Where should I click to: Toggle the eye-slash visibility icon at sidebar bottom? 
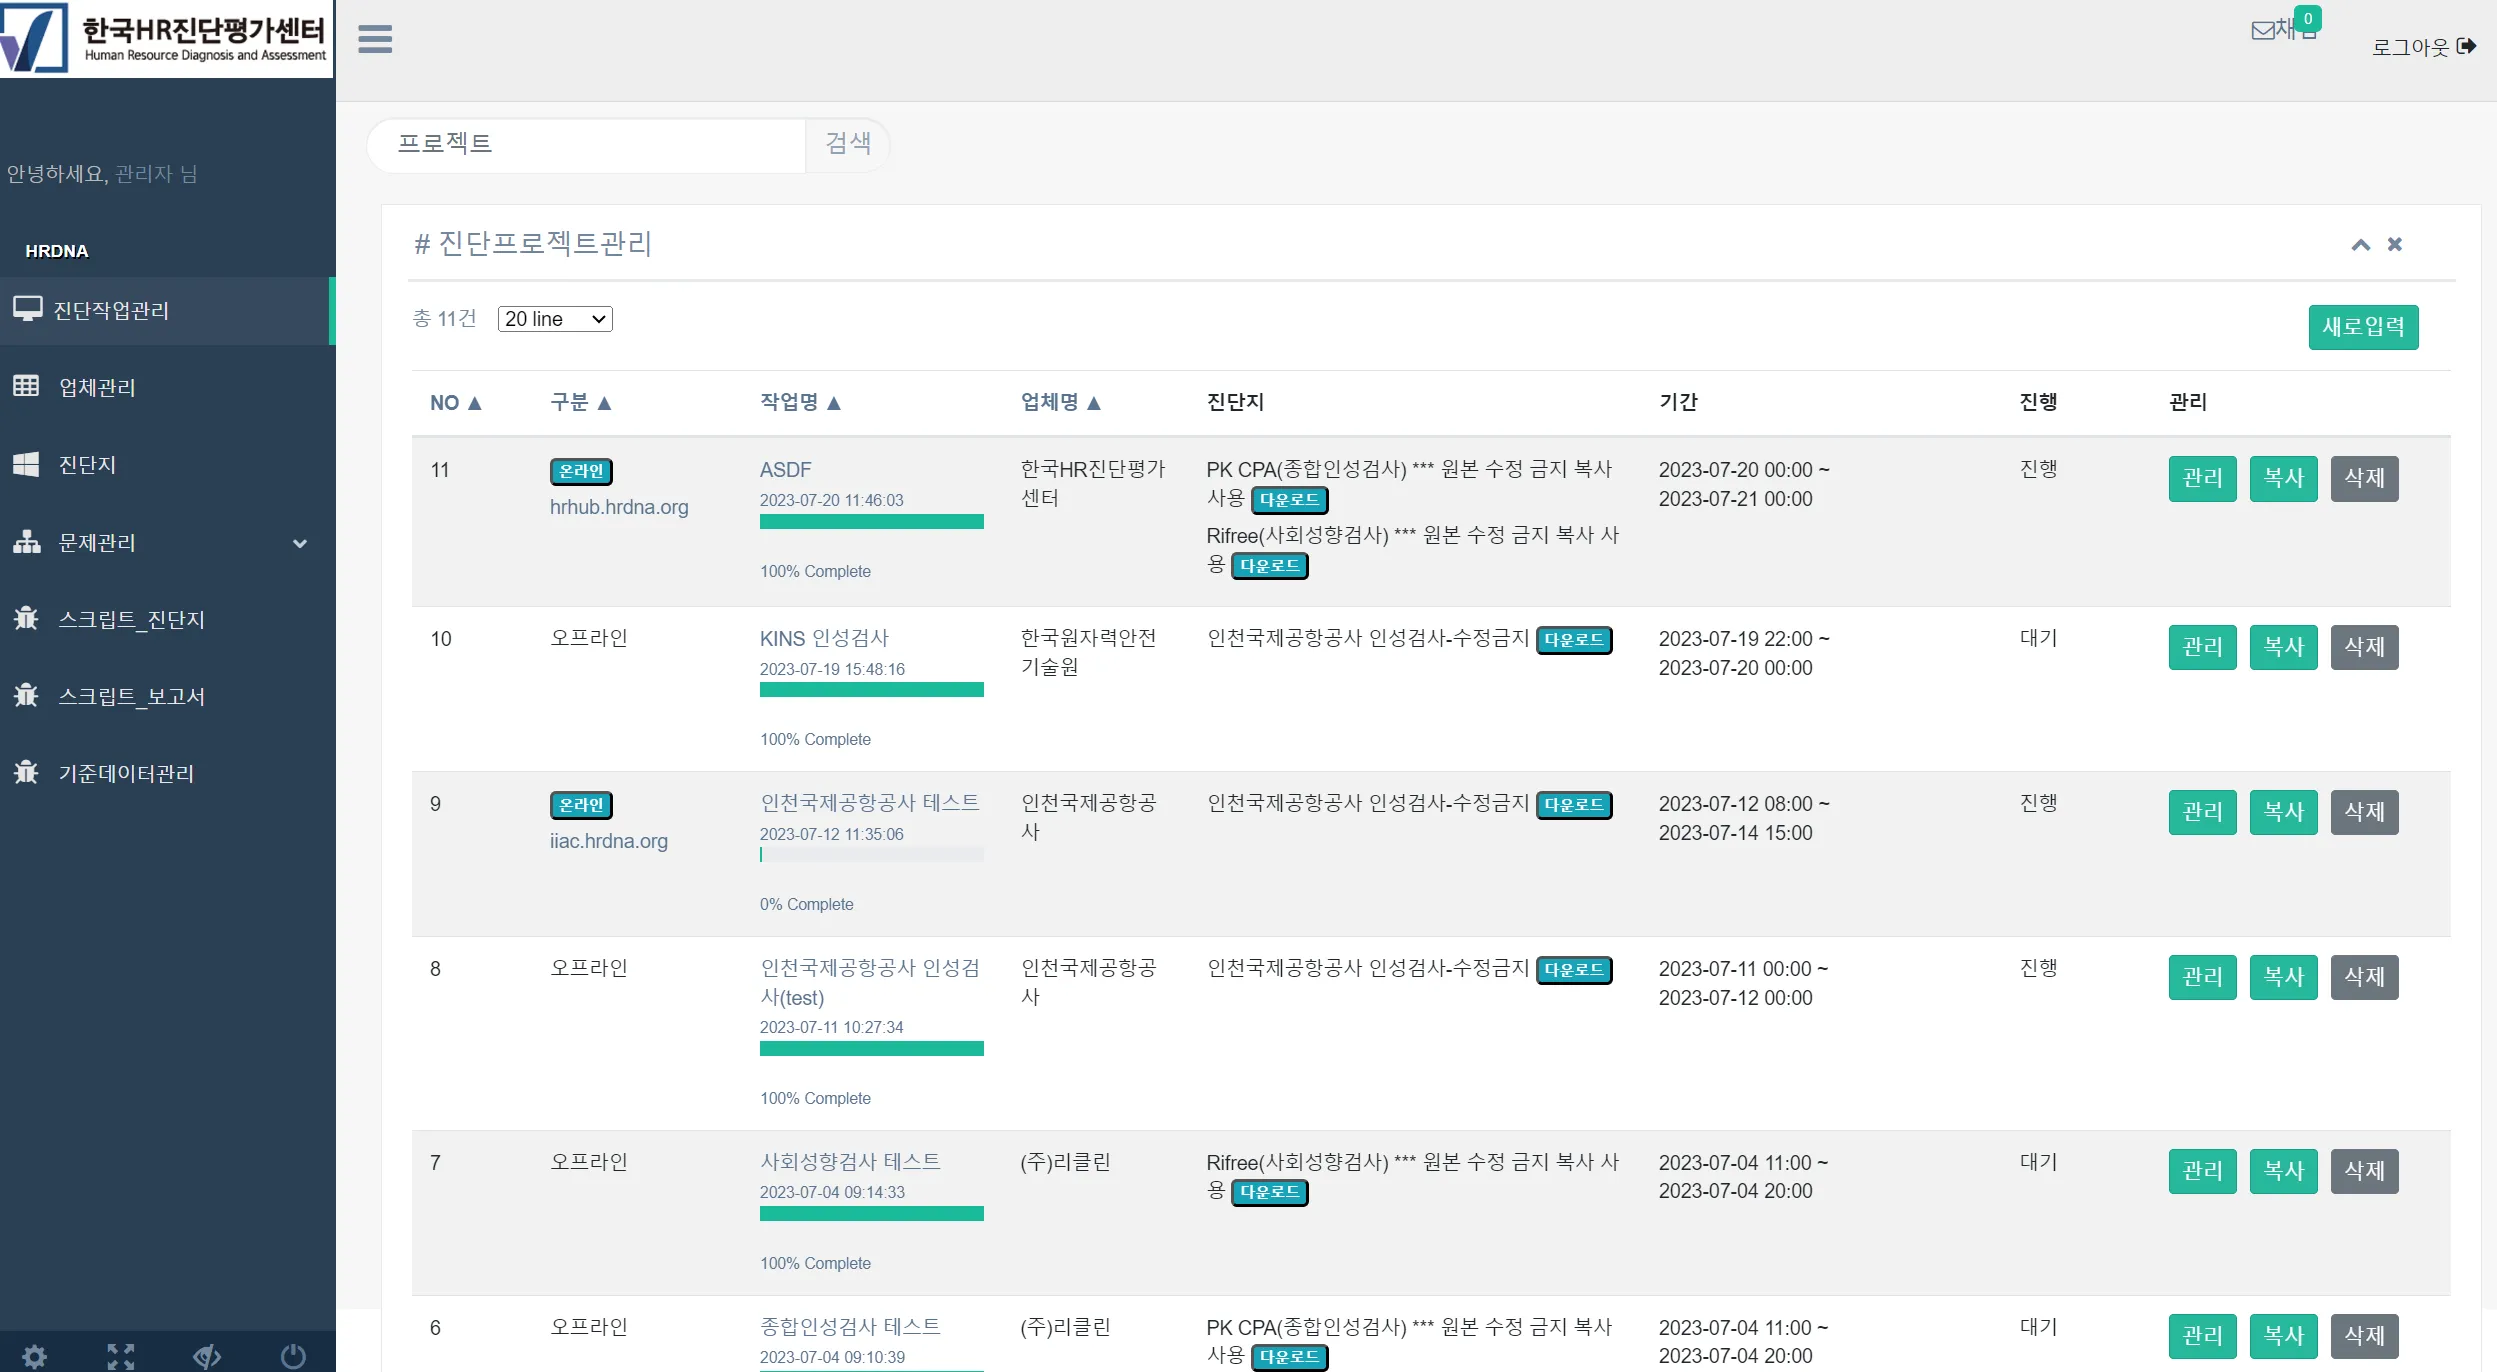point(205,1356)
